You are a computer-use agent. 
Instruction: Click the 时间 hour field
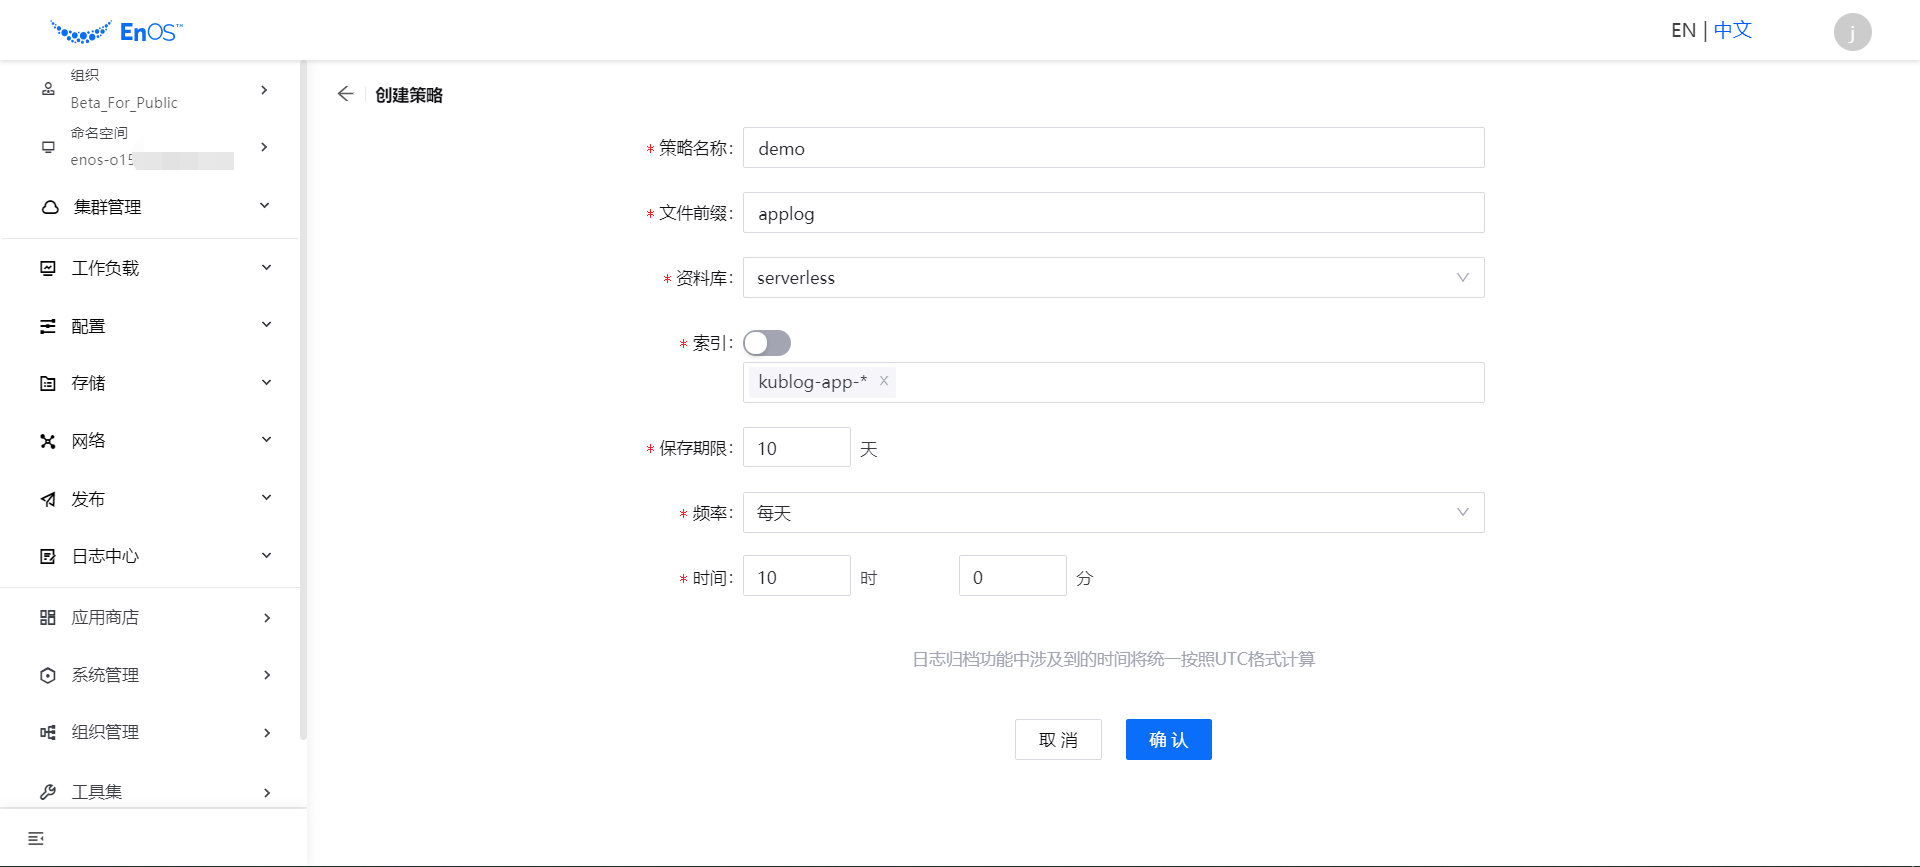796,577
